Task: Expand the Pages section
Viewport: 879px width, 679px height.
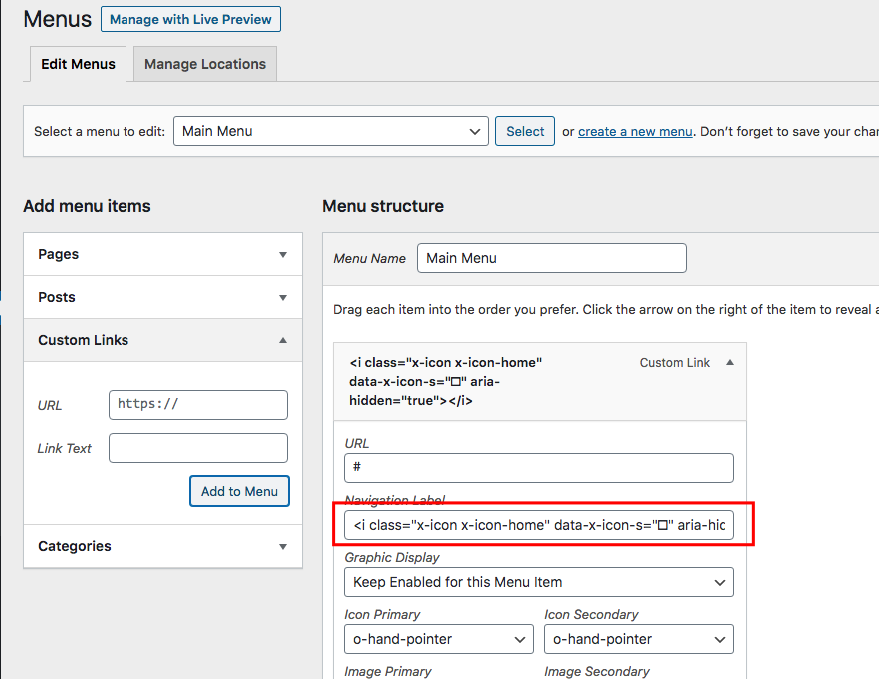Action: [163, 254]
